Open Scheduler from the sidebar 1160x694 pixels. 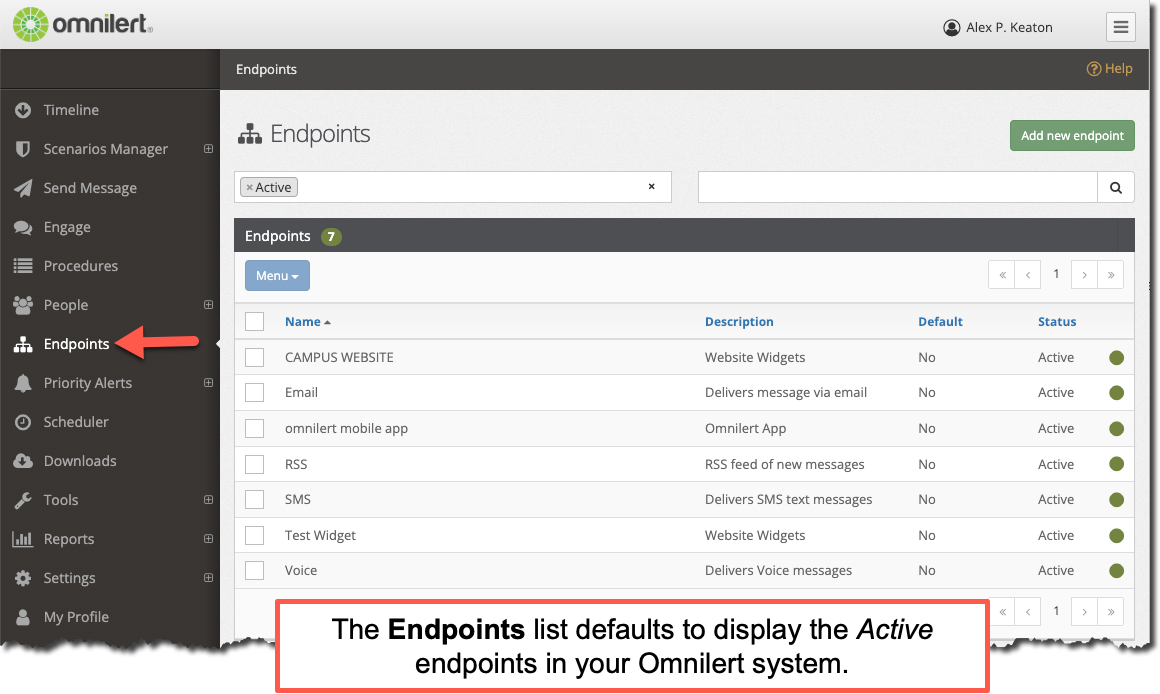(x=76, y=422)
